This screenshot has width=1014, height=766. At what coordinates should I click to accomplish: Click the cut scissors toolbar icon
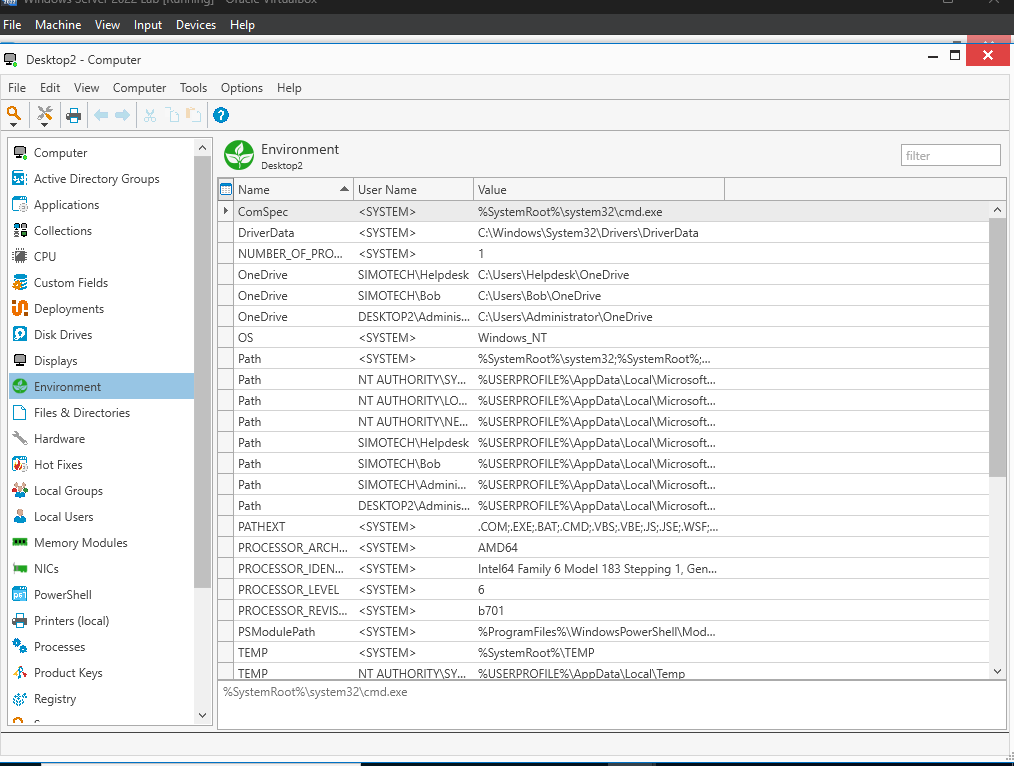150,115
